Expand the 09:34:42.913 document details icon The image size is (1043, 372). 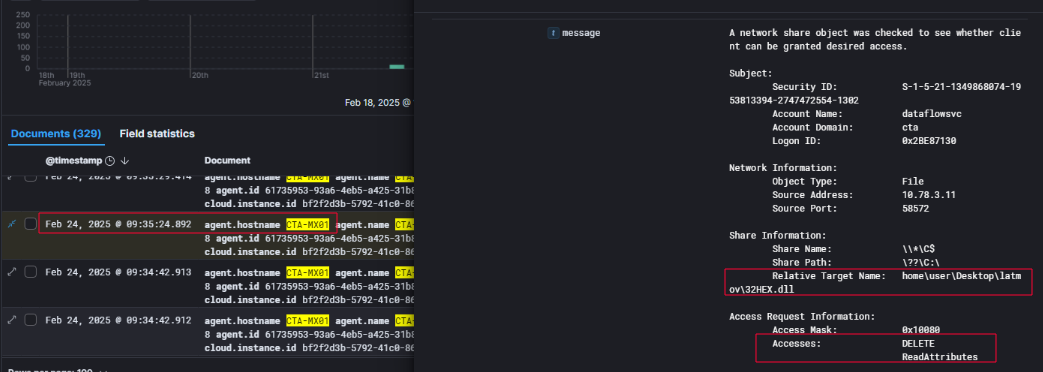pyautogui.click(x=11, y=272)
